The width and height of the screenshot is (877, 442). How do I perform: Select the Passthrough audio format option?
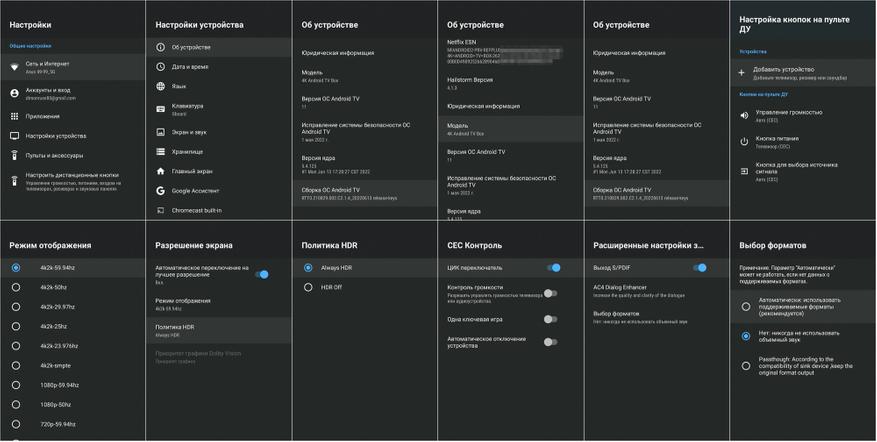pos(746,366)
